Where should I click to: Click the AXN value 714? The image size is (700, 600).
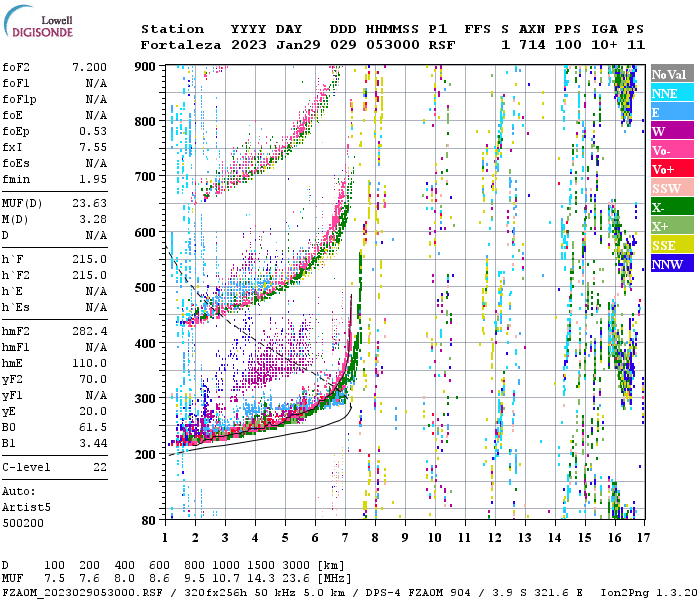point(532,45)
